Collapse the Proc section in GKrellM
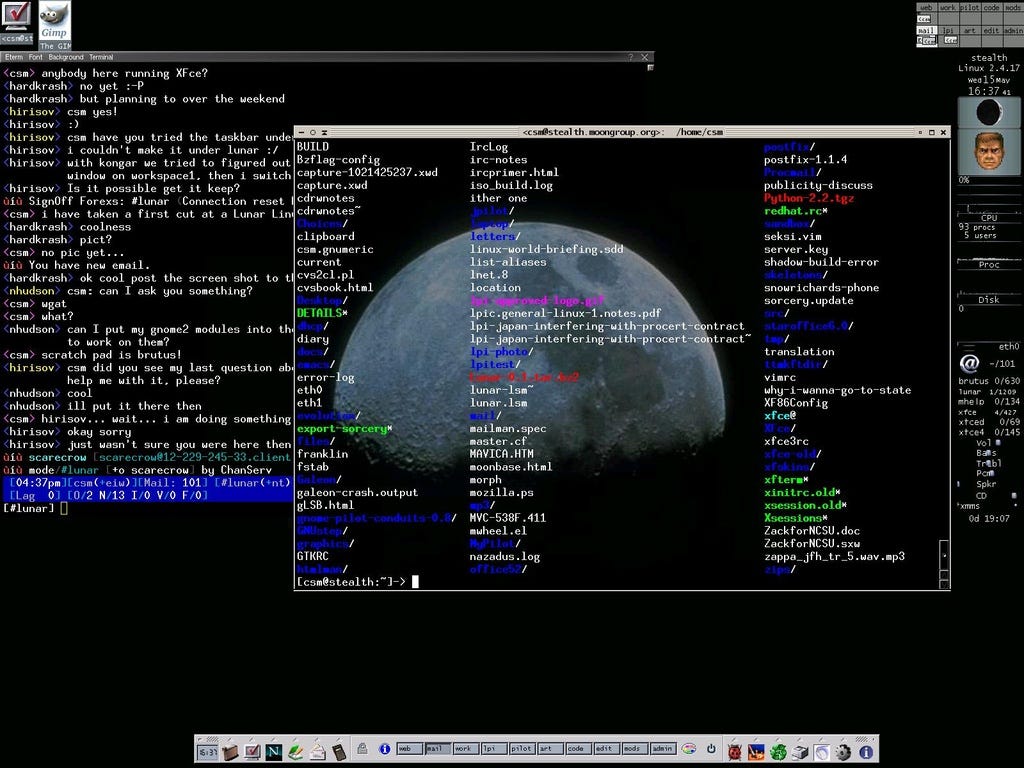This screenshot has height=768, width=1024. [x=988, y=264]
